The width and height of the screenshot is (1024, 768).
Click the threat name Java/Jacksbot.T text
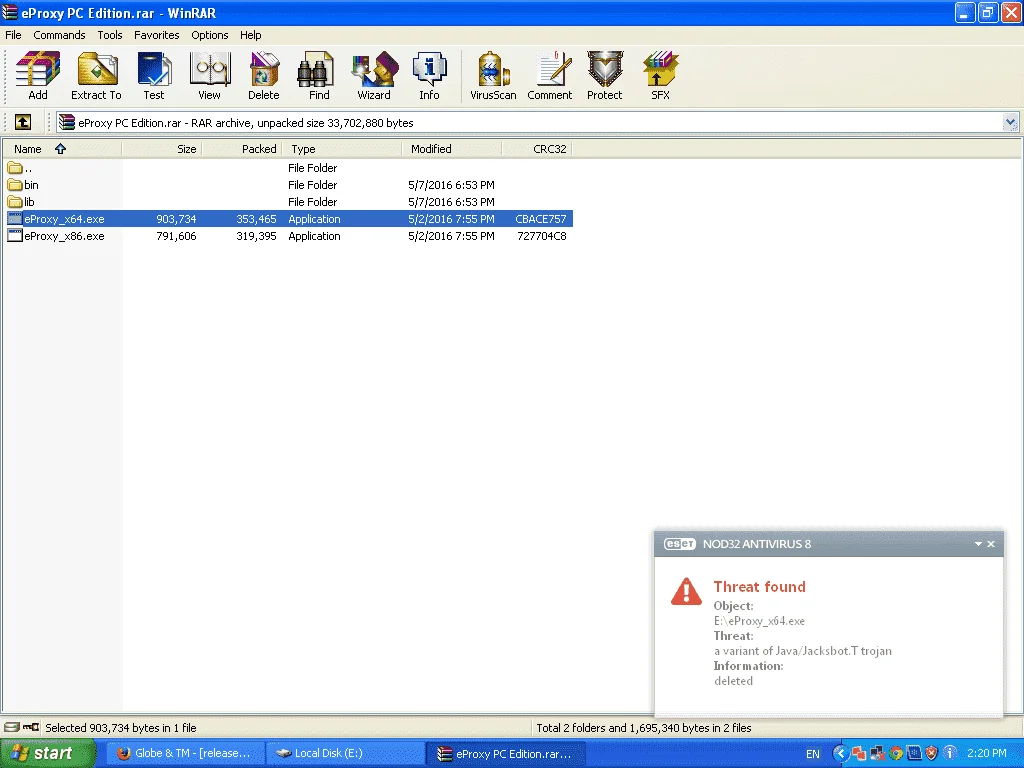(x=803, y=650)
